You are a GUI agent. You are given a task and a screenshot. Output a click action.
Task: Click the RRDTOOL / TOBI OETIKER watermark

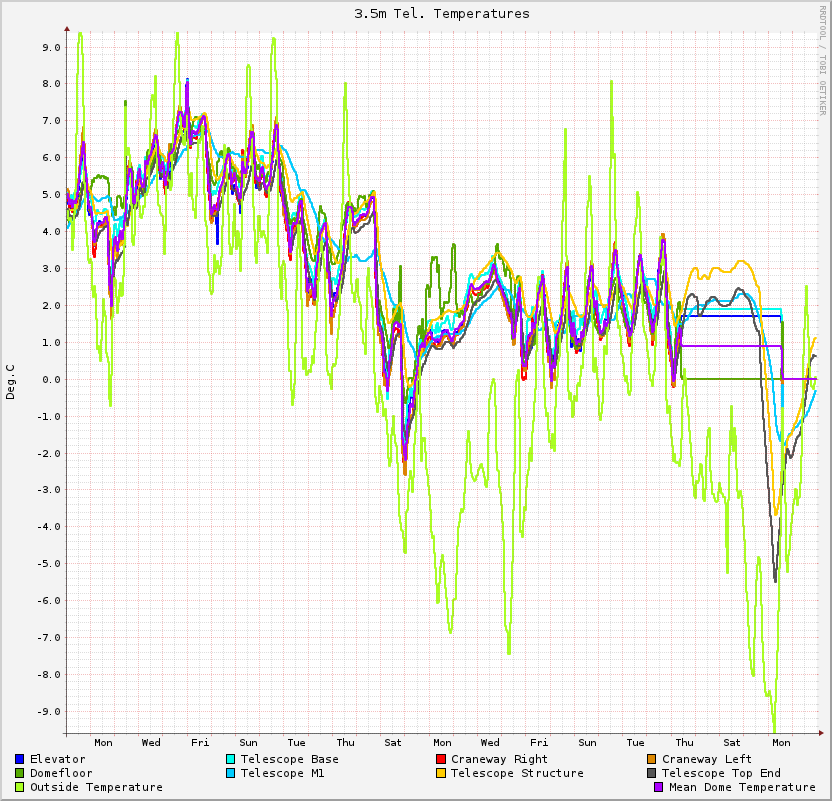click(823, 60)
